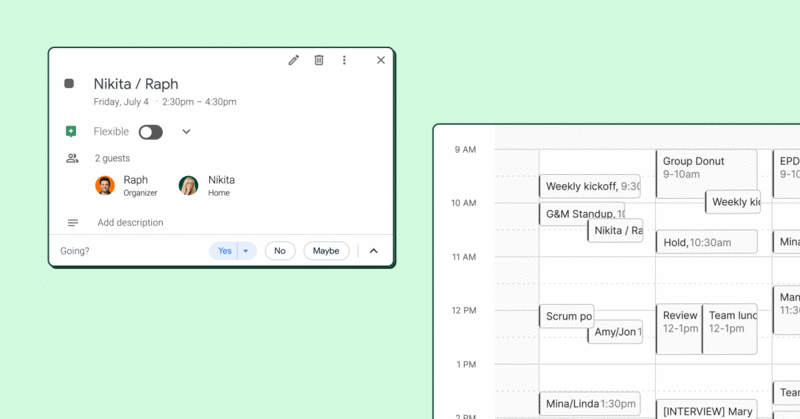Expand the Flexible options chevron

pyautogui.click(x=186, y=132)
